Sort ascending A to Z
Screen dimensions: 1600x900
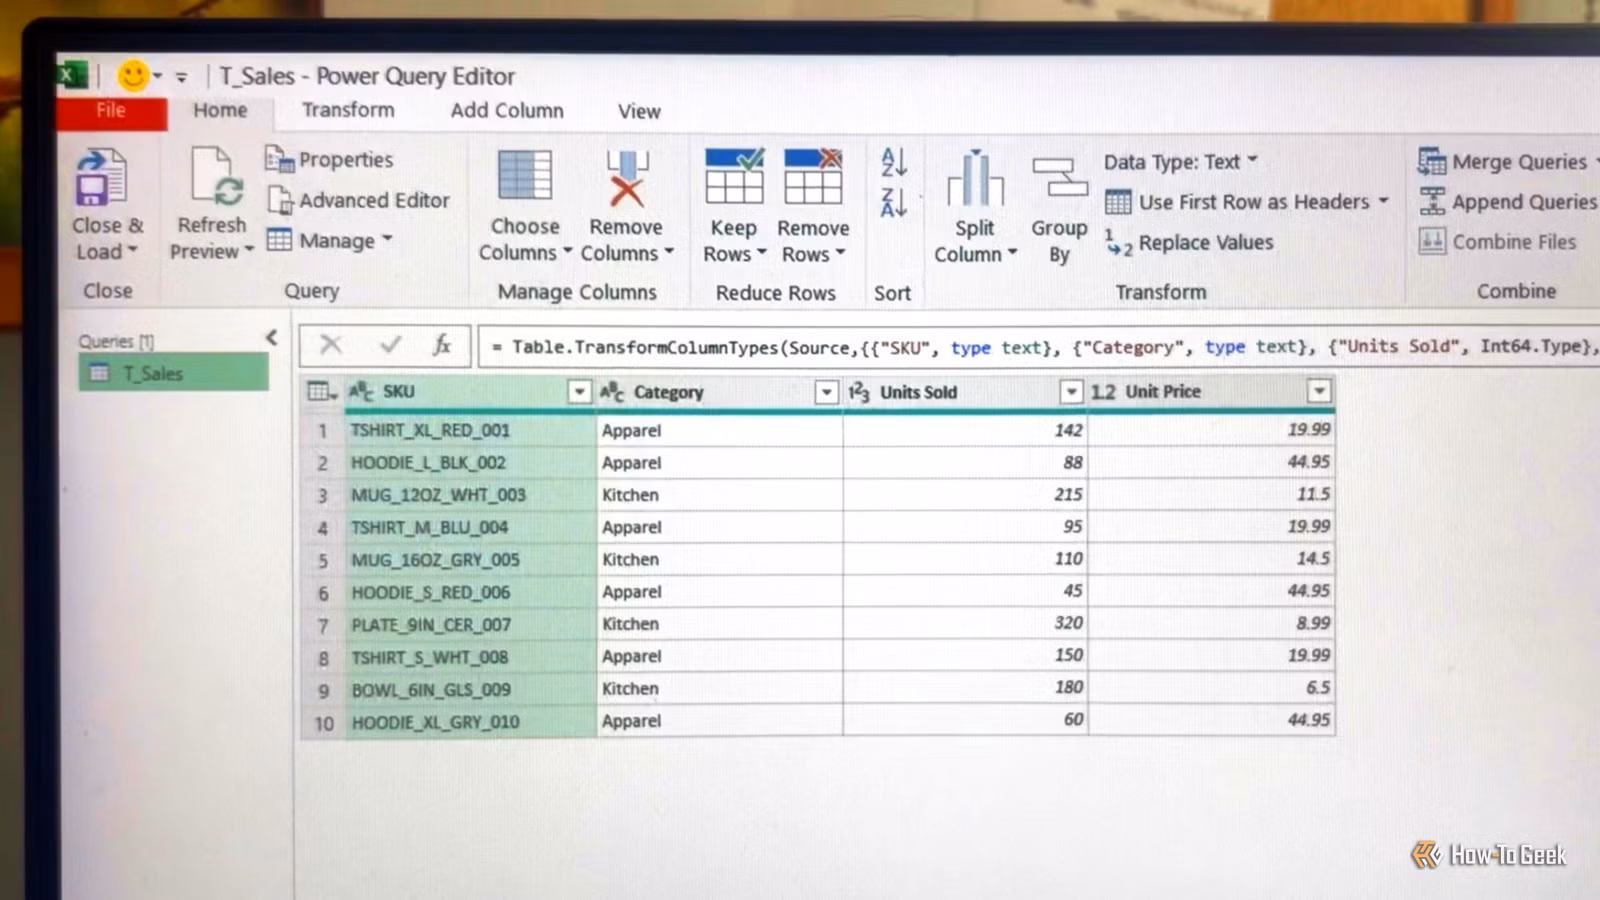click(893, 162)
